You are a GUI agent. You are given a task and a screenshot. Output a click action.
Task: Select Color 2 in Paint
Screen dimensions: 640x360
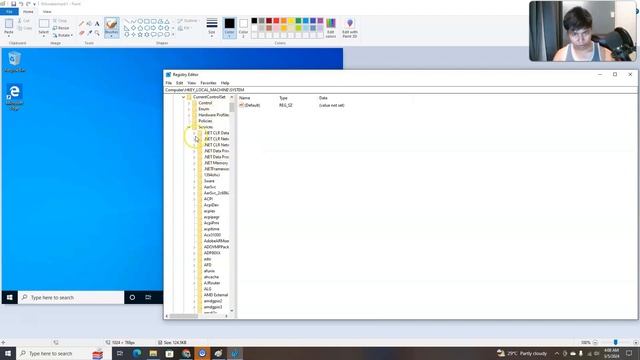tap(243, 28)
